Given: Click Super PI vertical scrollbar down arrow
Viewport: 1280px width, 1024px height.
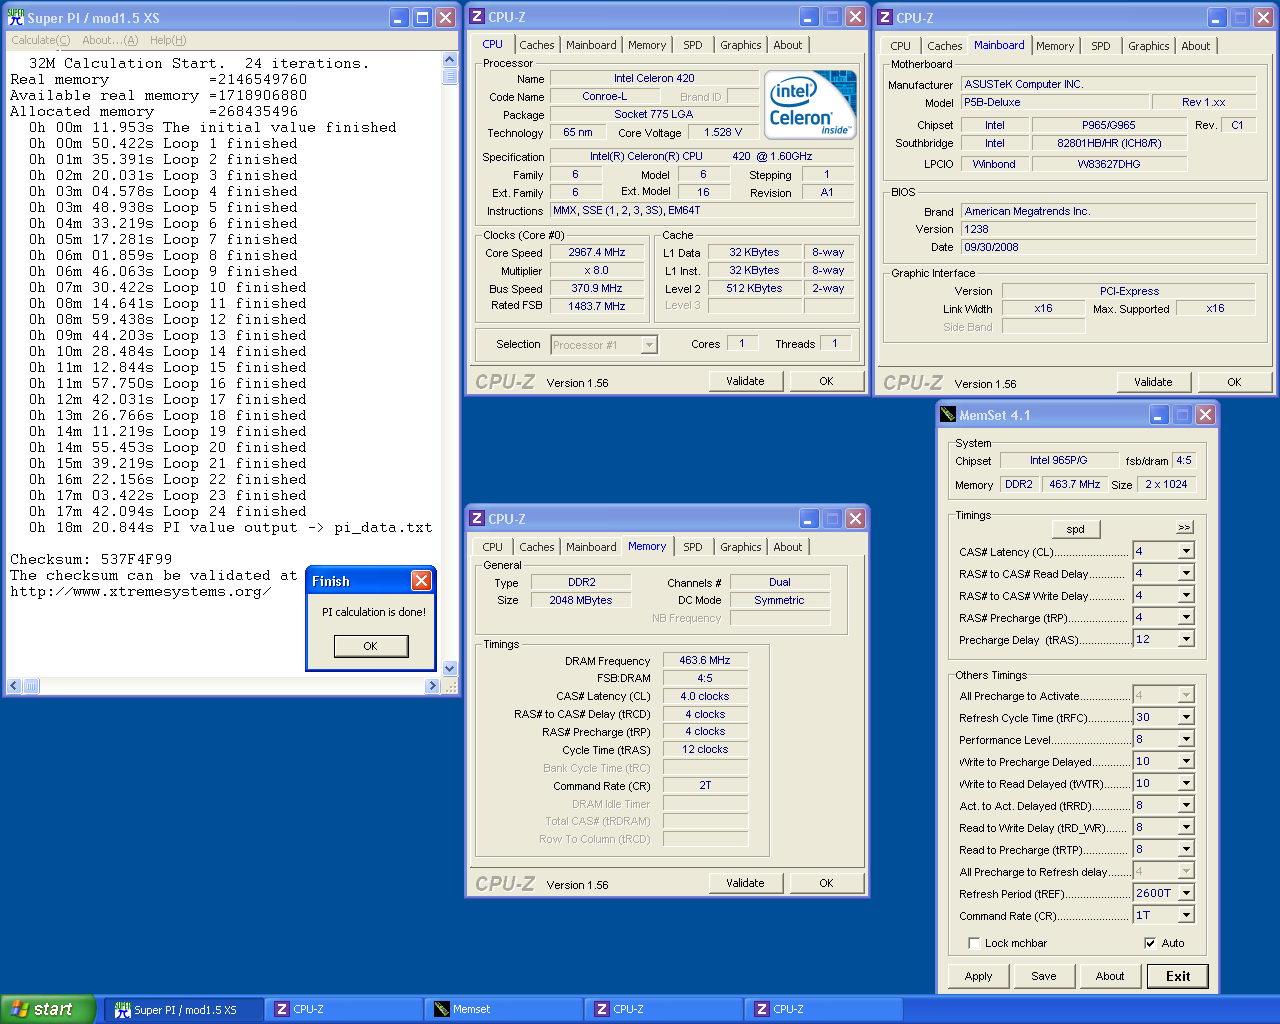Looking at the screenshot, I should pyautogui.click(x=450, y=669).
